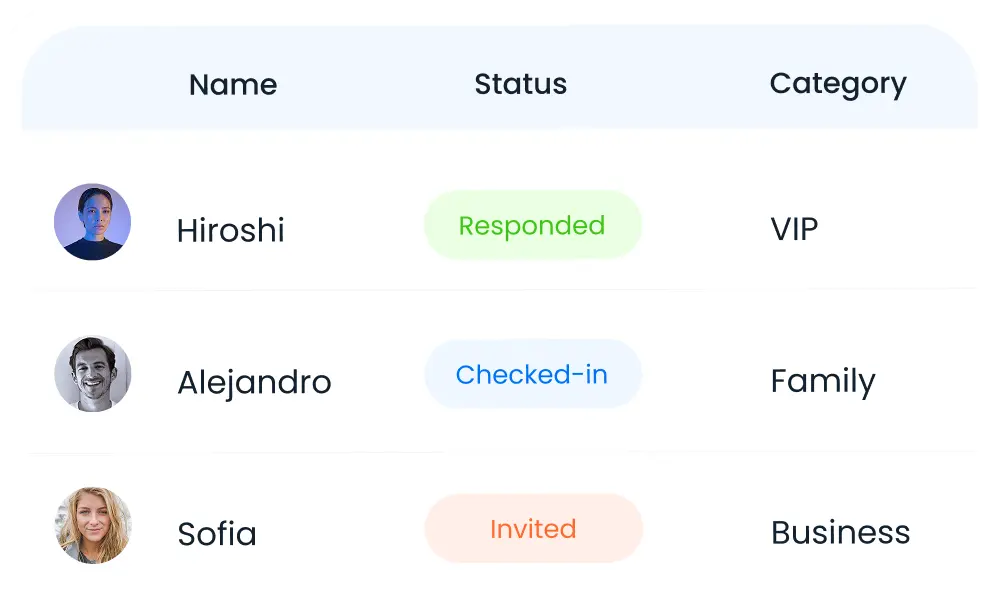This screenshot has width=1000, height=615.
Task: Click the divider line below Hiroshi's row
Action: coord(500,290)
